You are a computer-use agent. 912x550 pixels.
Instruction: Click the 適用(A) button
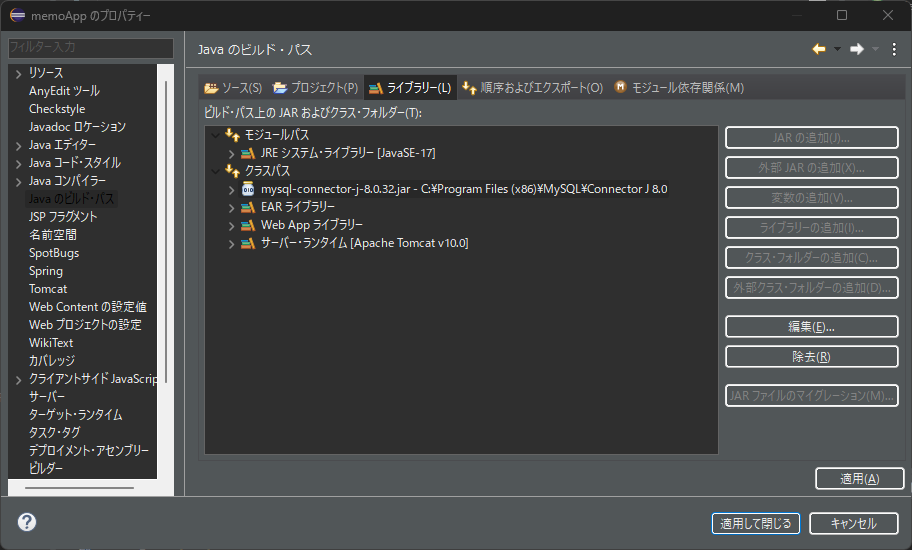pos(860,478)
